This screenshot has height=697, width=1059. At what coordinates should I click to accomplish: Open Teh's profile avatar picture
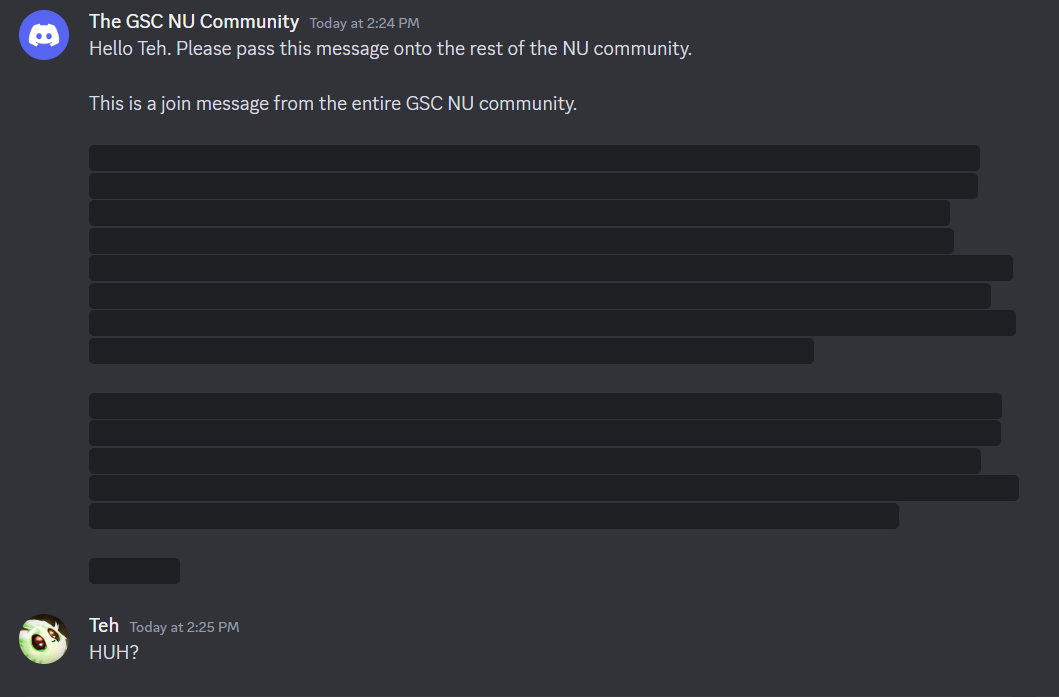44,639
